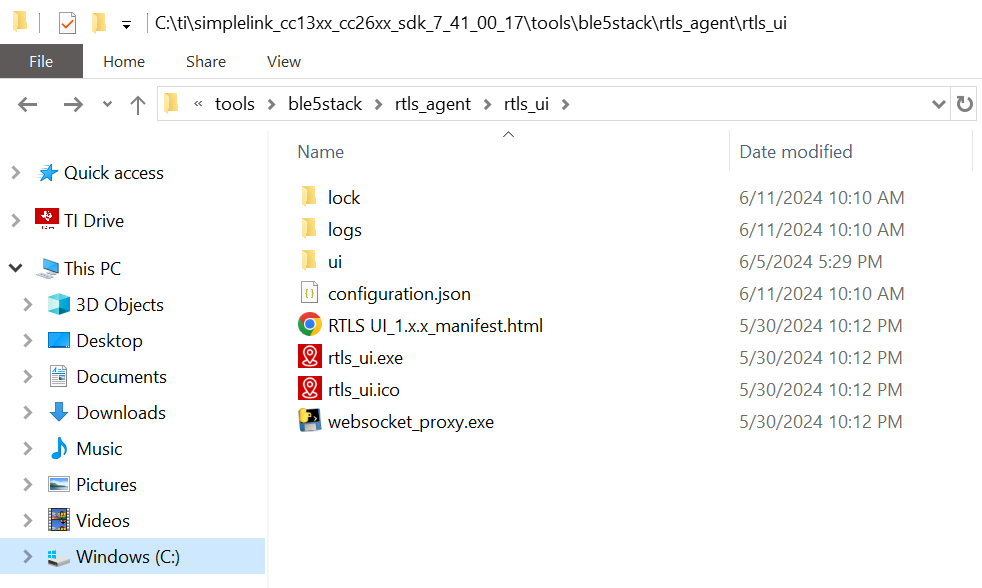Select the rtls_ui.exe application icon
This screenshot has width=982, height=588.
309,357
